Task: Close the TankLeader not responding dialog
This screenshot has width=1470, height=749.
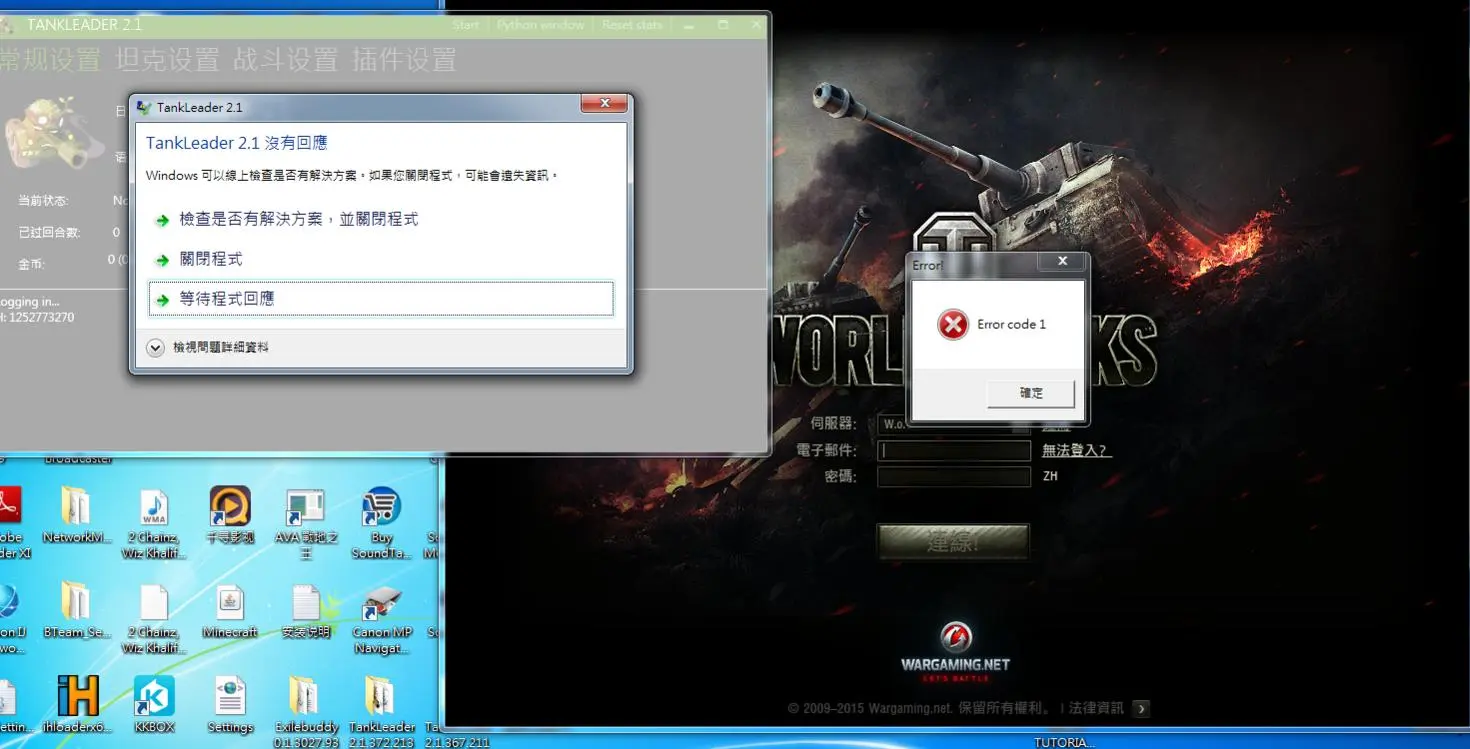Action: tap(604, 104)
